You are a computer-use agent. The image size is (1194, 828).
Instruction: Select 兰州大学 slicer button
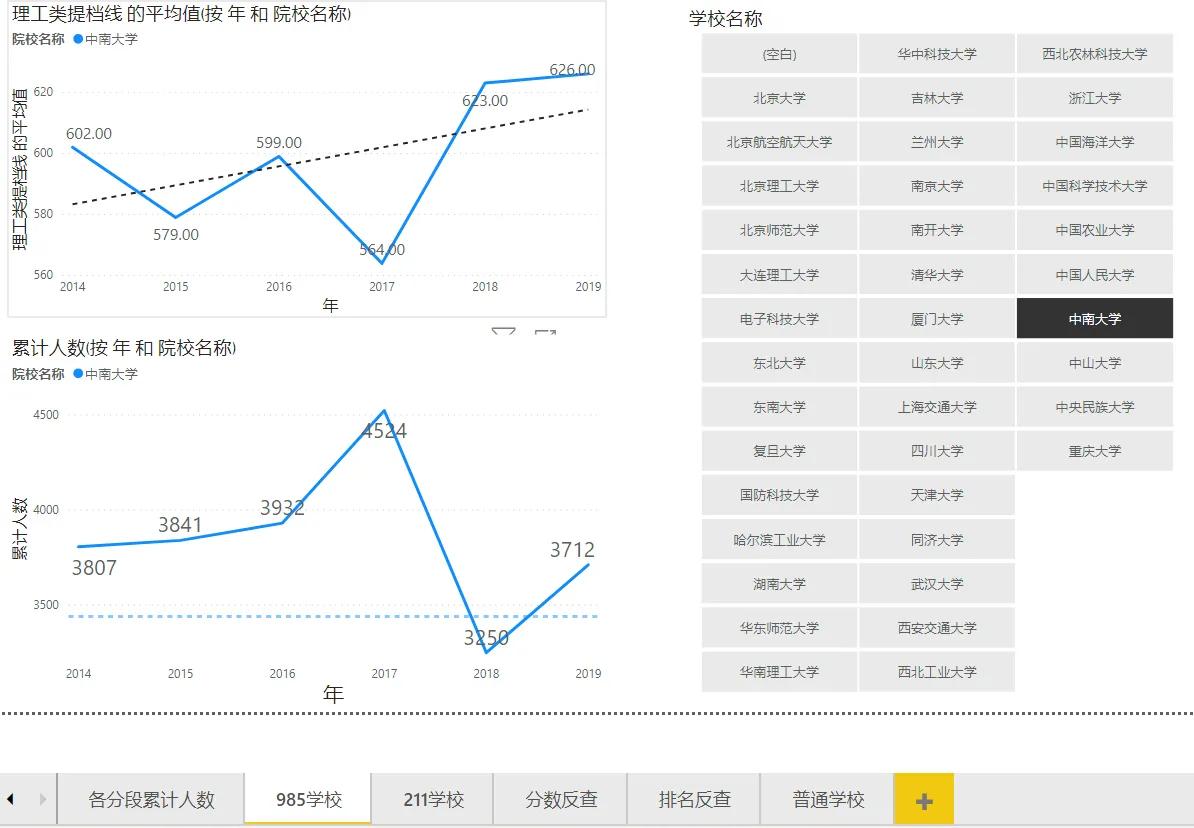click(x=937, y=142)
